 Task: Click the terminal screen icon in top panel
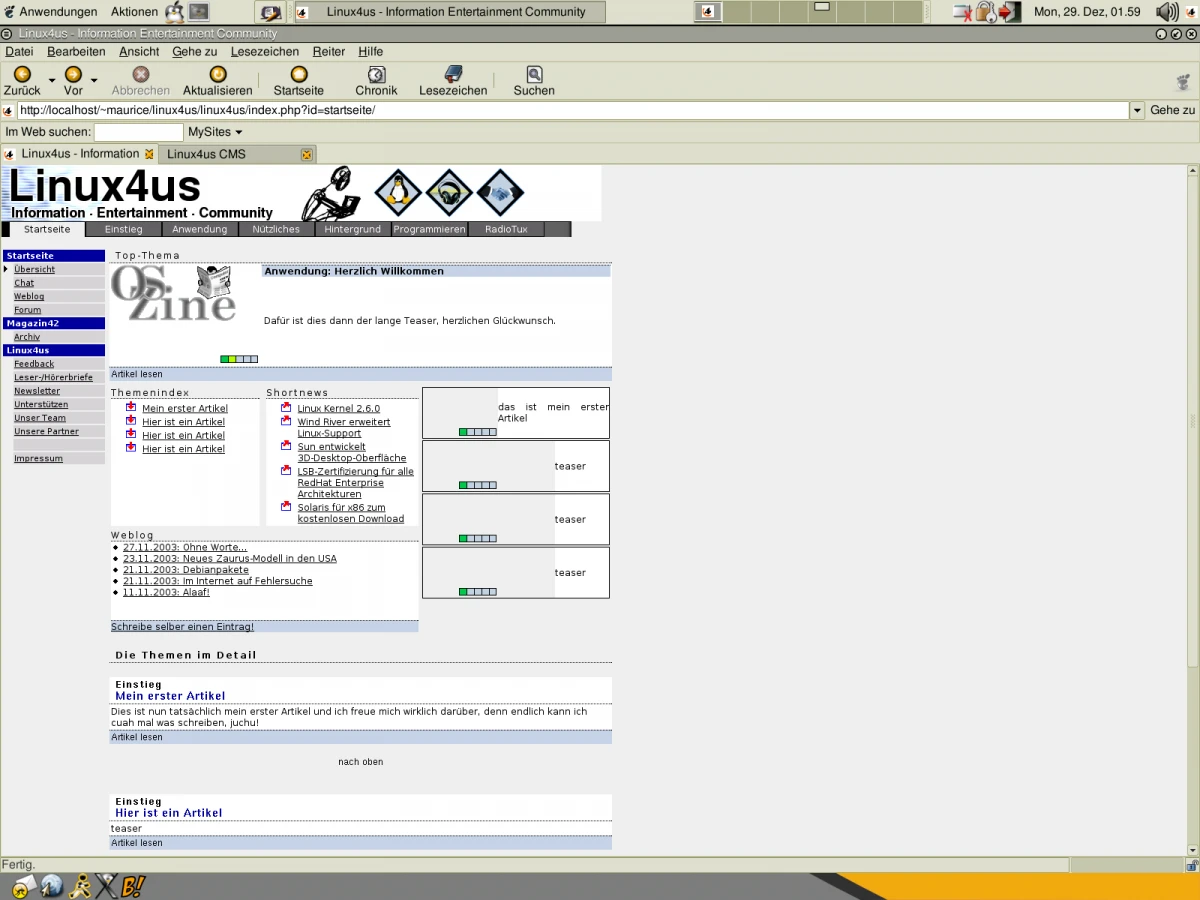[199, 12]
